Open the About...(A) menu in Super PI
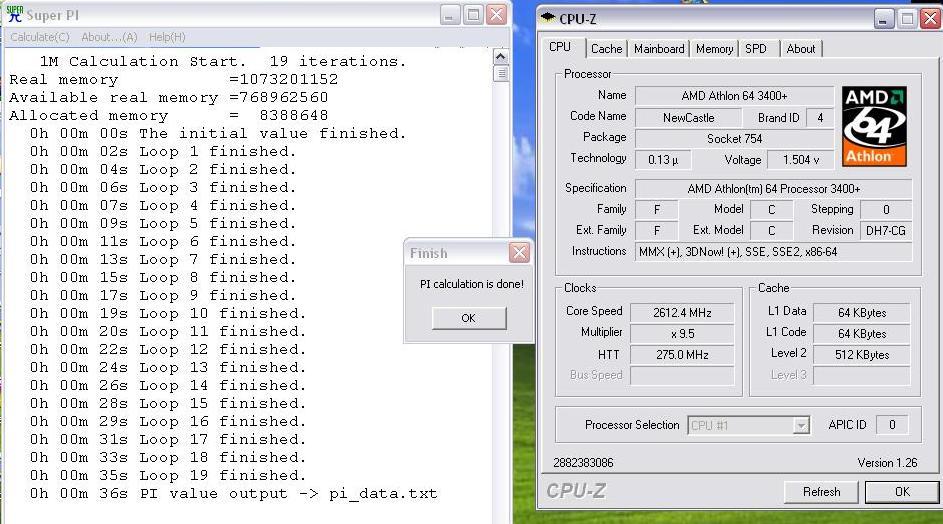This screenshot has height=524, width=943. point(109,37)
